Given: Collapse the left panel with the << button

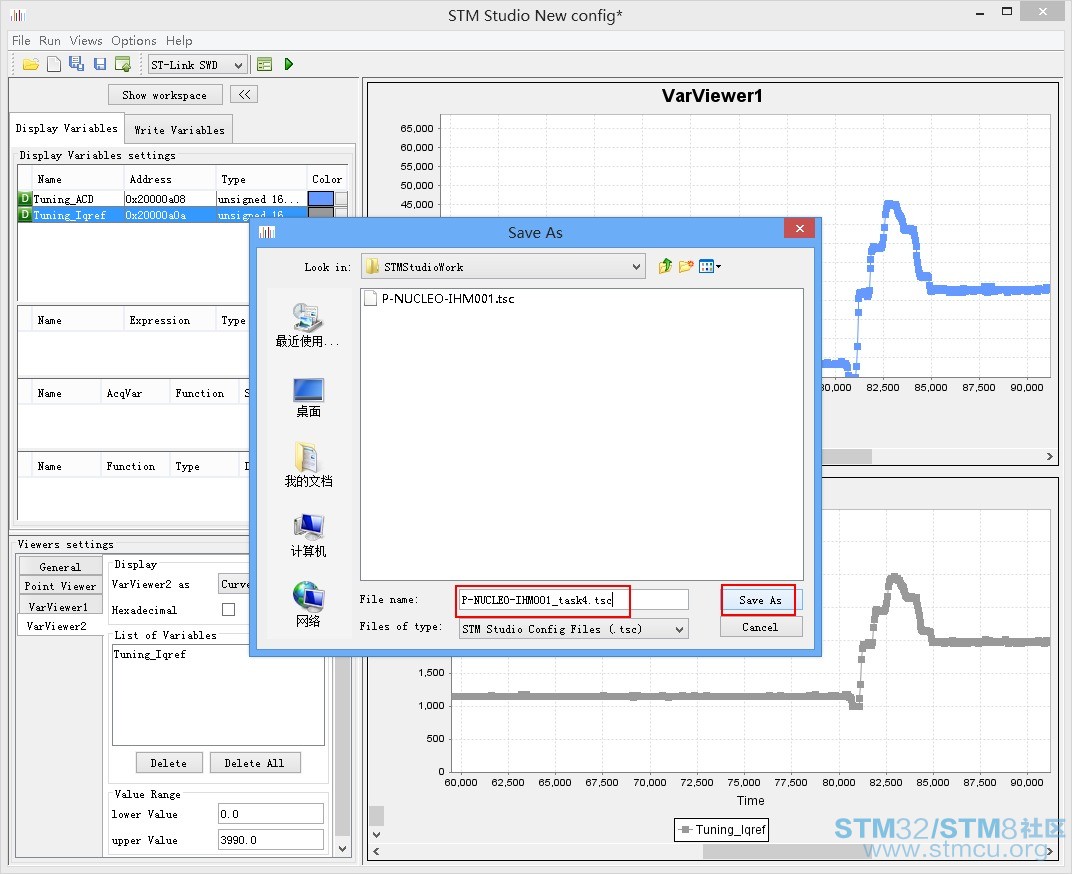Looking at the screenshot, I should click(244, 94).
